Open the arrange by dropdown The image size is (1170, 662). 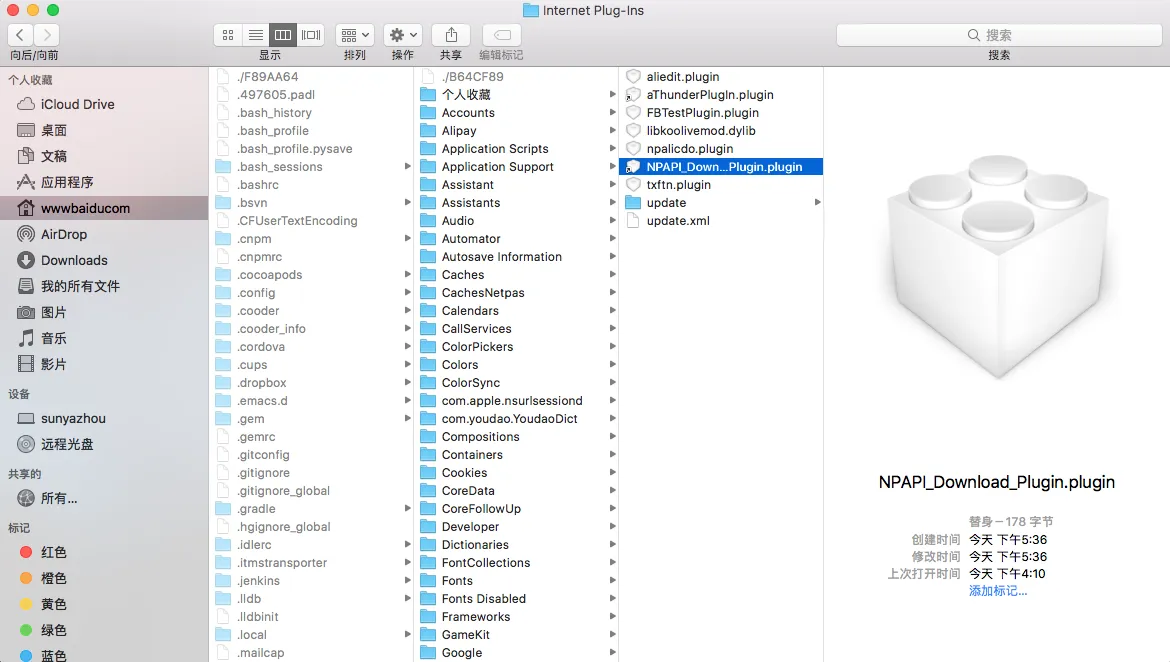(x=354, y=35)
